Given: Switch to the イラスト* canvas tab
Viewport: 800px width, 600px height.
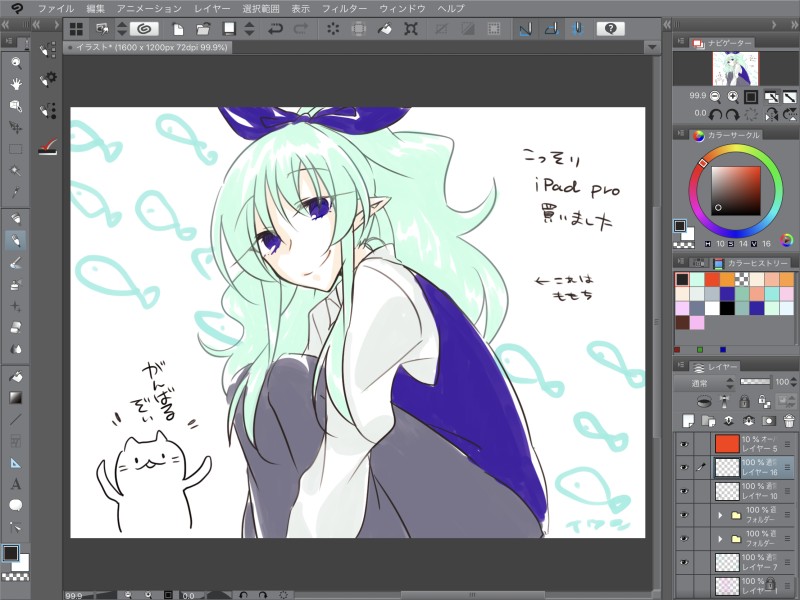Looking at the screenshot, I should 148,47.
